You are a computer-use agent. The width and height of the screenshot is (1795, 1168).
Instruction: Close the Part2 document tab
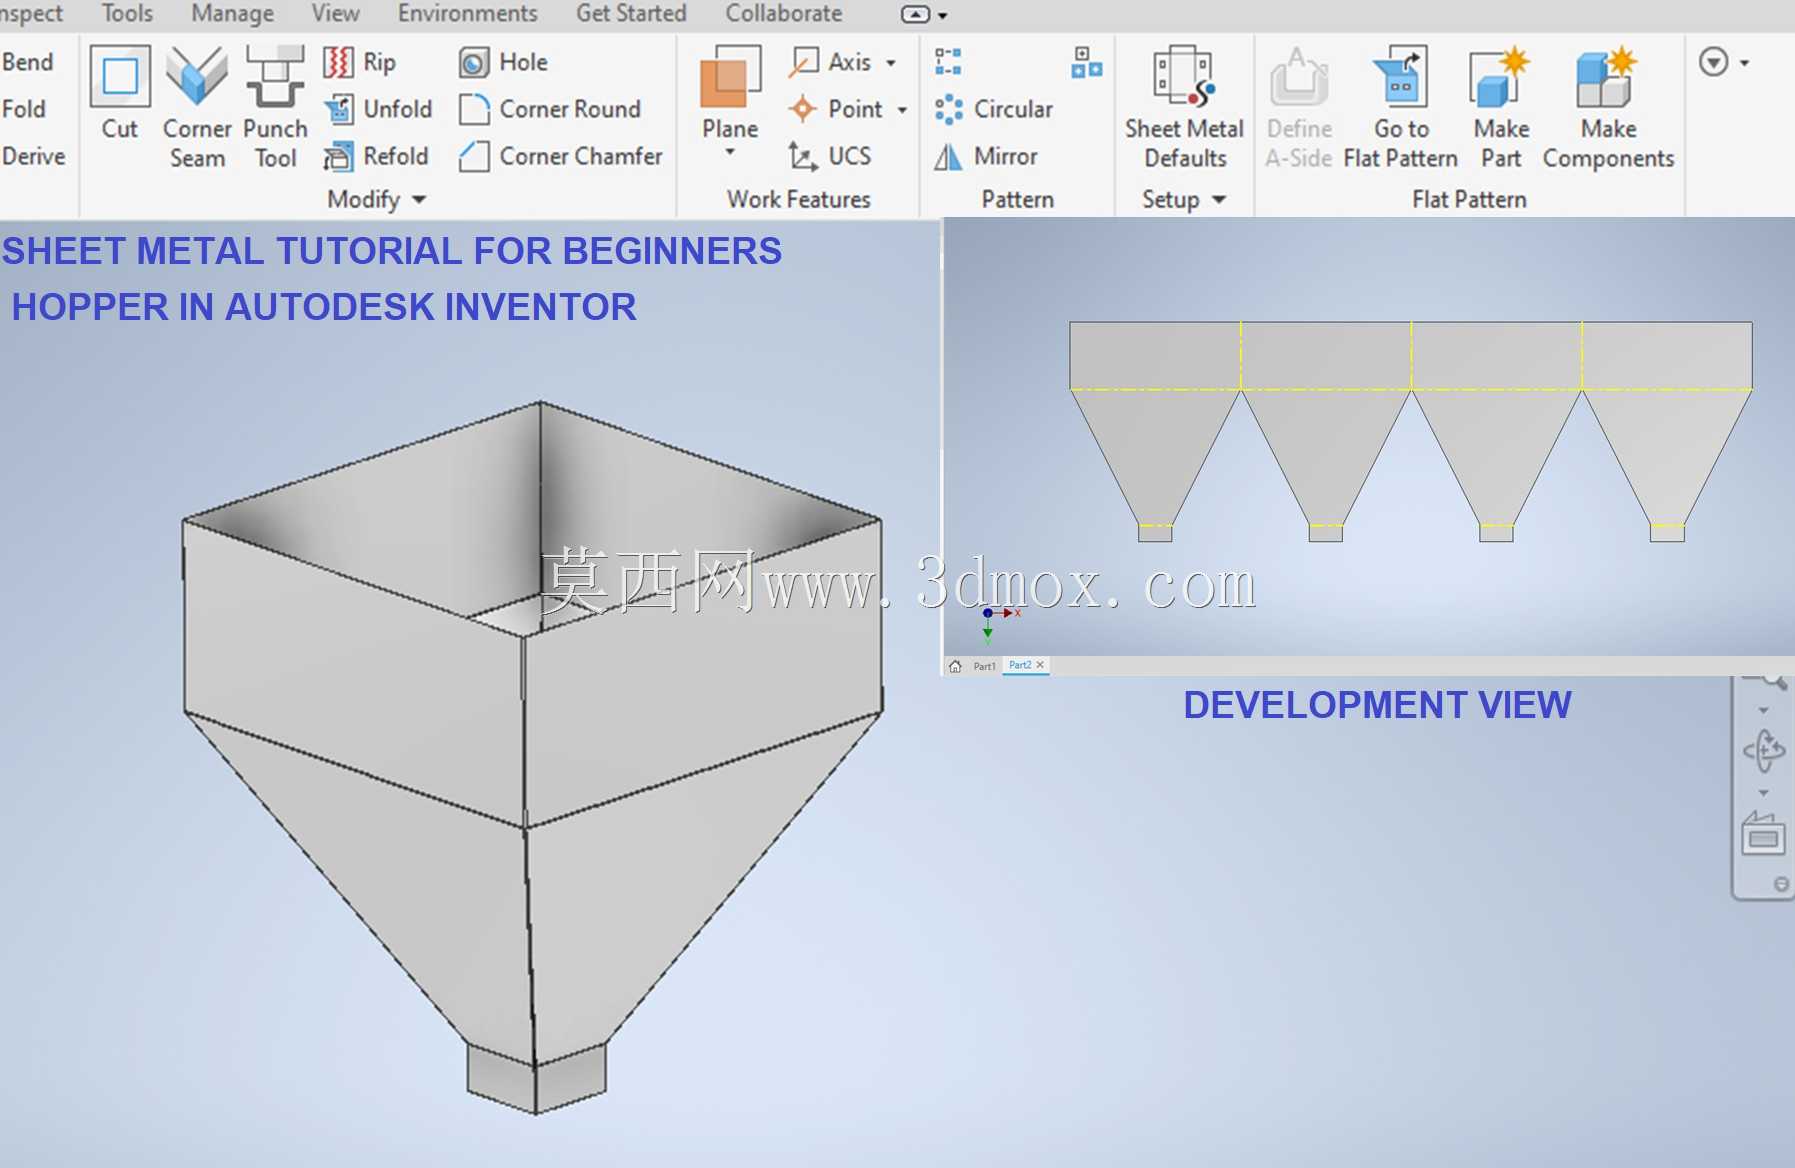click(x=1040, y=665)
